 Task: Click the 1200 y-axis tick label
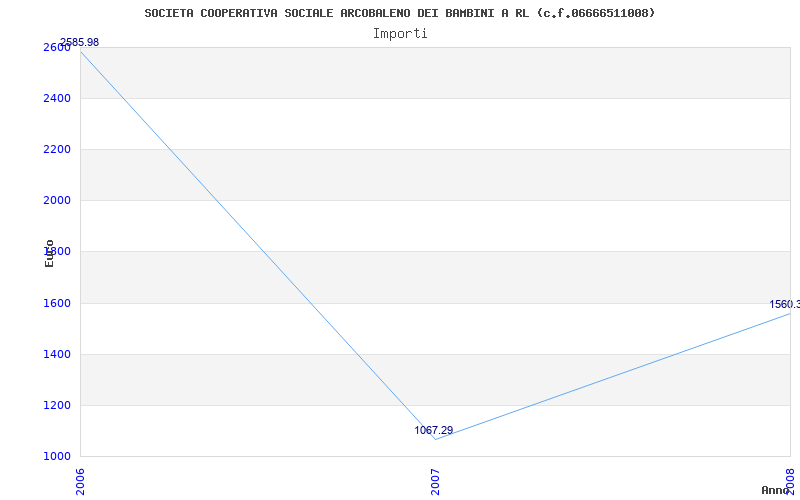(55, 406)
